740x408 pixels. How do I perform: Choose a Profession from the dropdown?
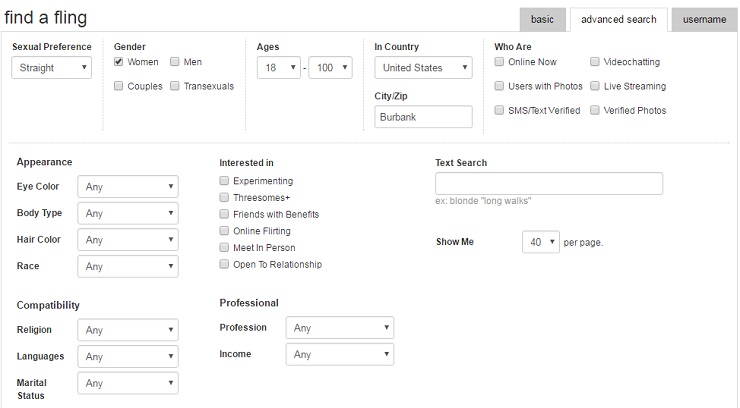(x=340, y=327)
